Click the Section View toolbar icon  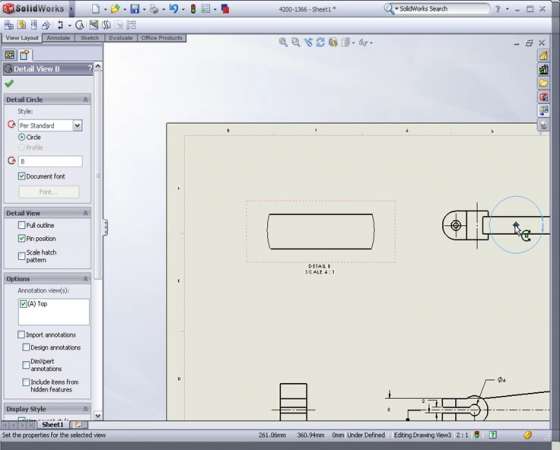pyautogui.click(x=60, y=25)
